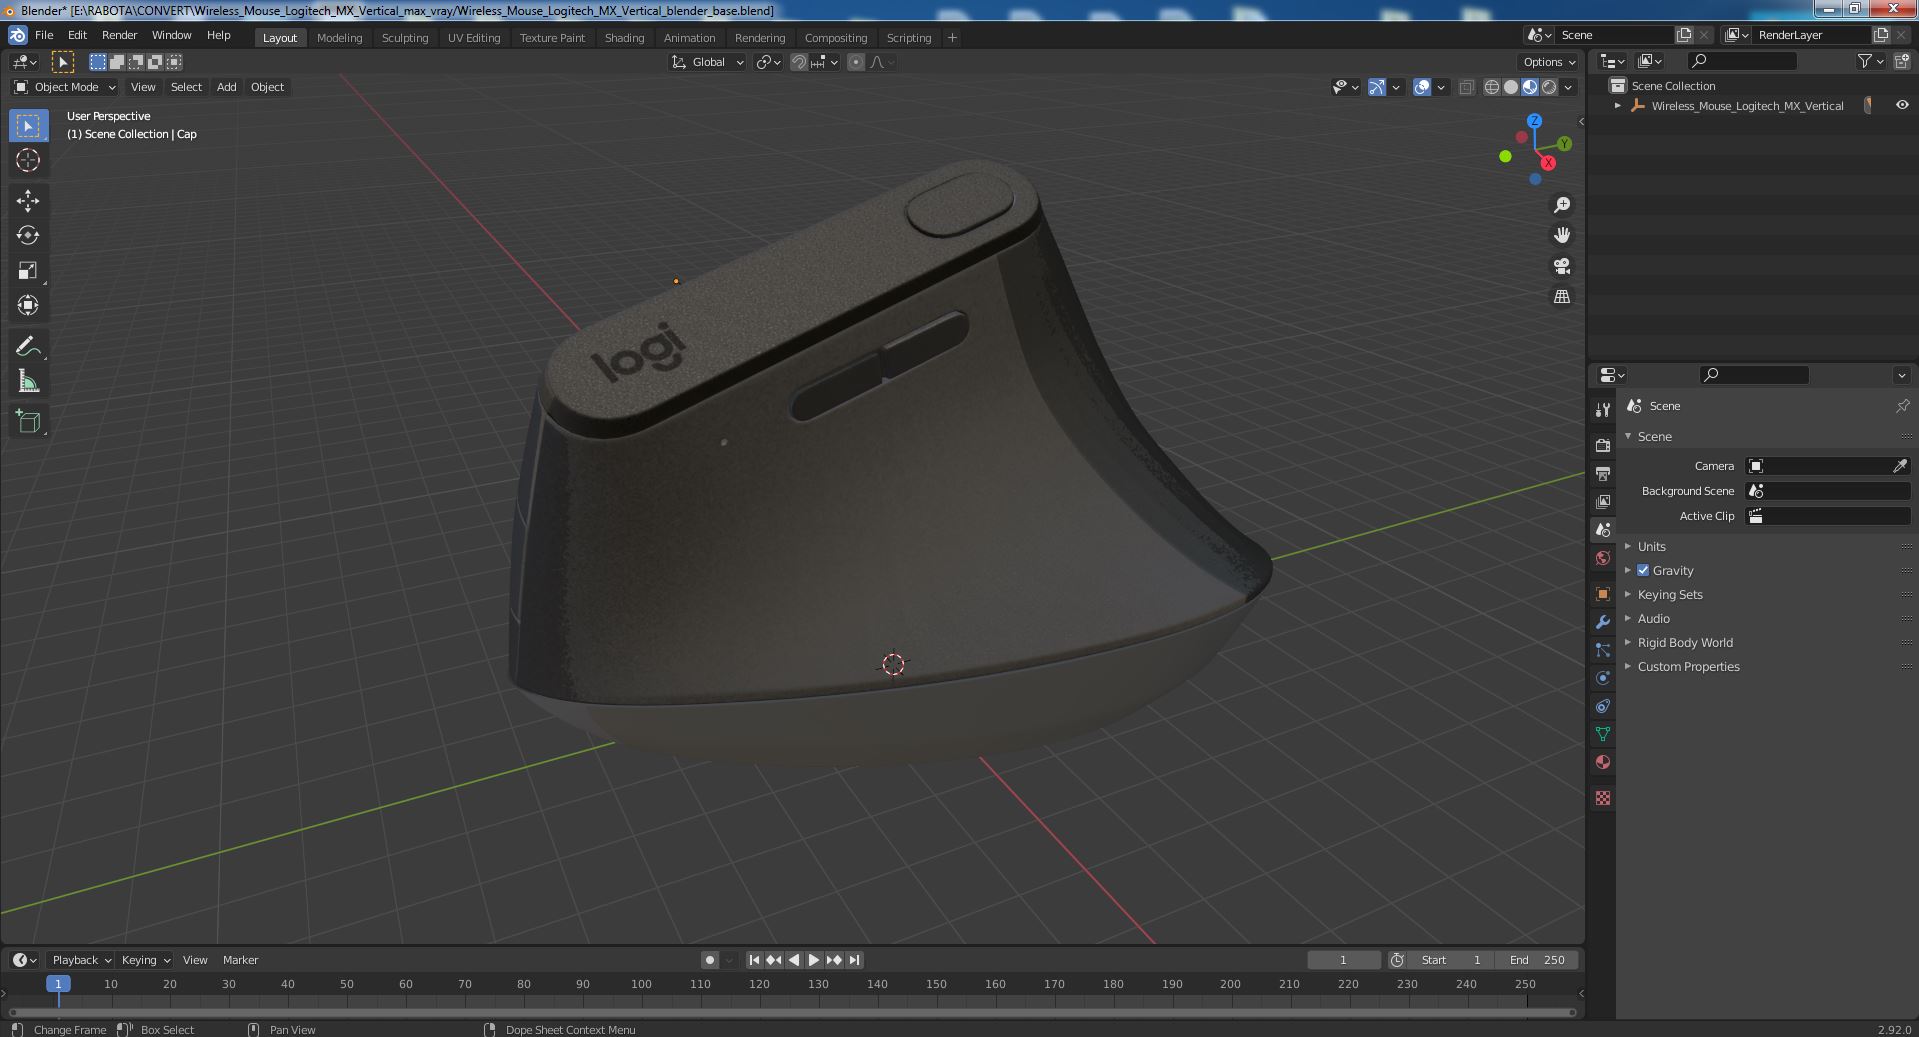Switch to the UV Editing workspace tab
1919x1037 pixels.
[x=474, y=38]
